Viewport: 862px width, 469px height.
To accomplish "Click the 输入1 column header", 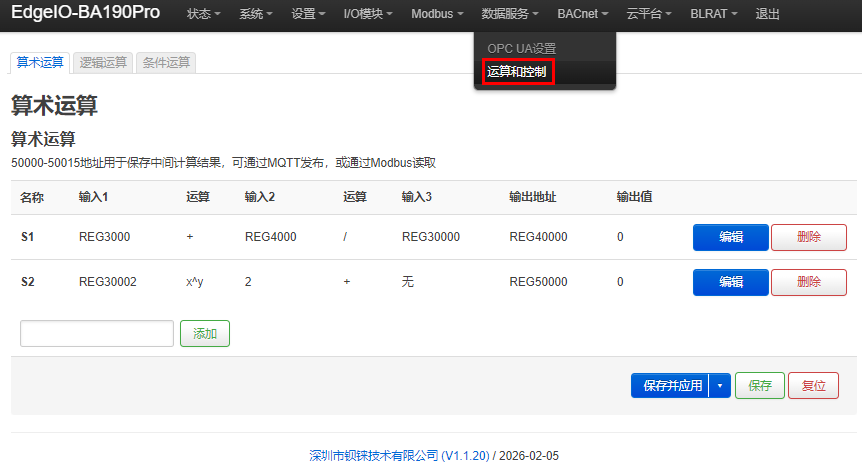I will pyautogui.click(x=93, y=197).
